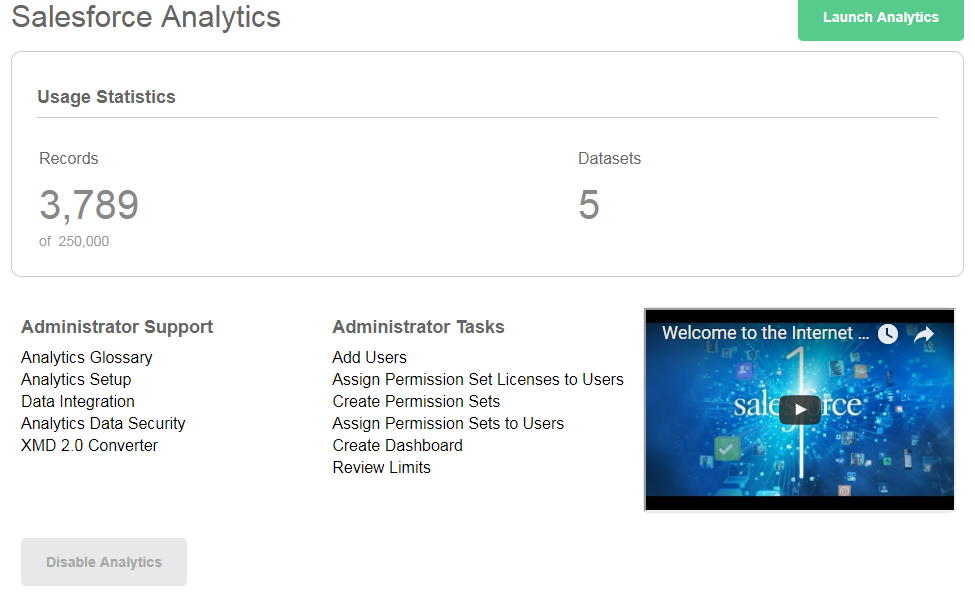Open the XMD 2.0 Converter

tap(89, 445)
